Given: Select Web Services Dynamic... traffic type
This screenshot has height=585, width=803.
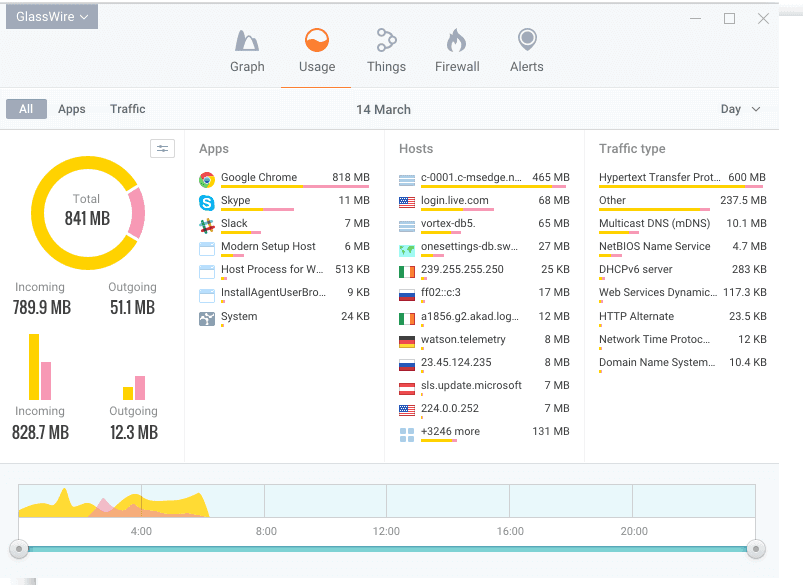Looking at the screenshot, I should coord(682,295).
